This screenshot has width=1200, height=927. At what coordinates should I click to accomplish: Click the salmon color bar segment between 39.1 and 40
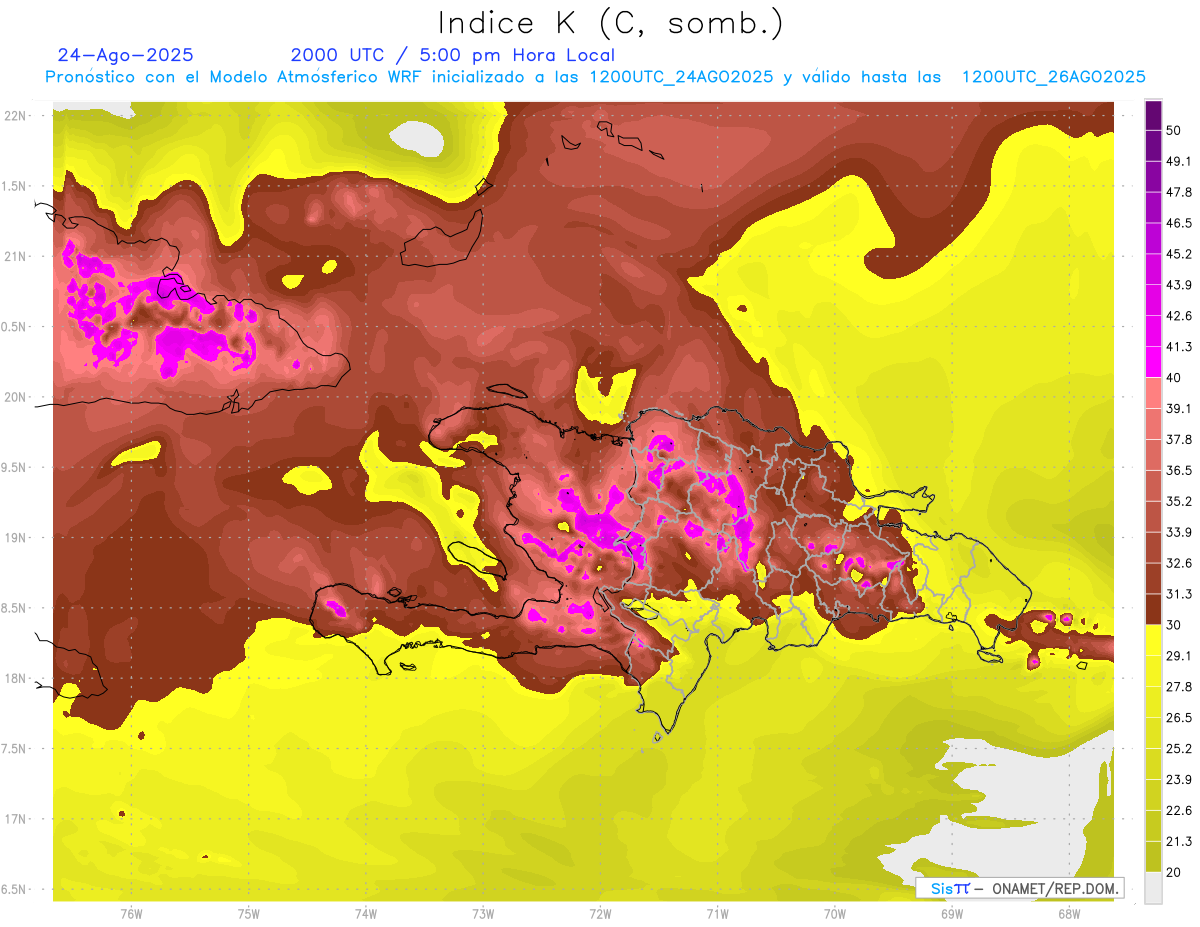pos(1153,391)
